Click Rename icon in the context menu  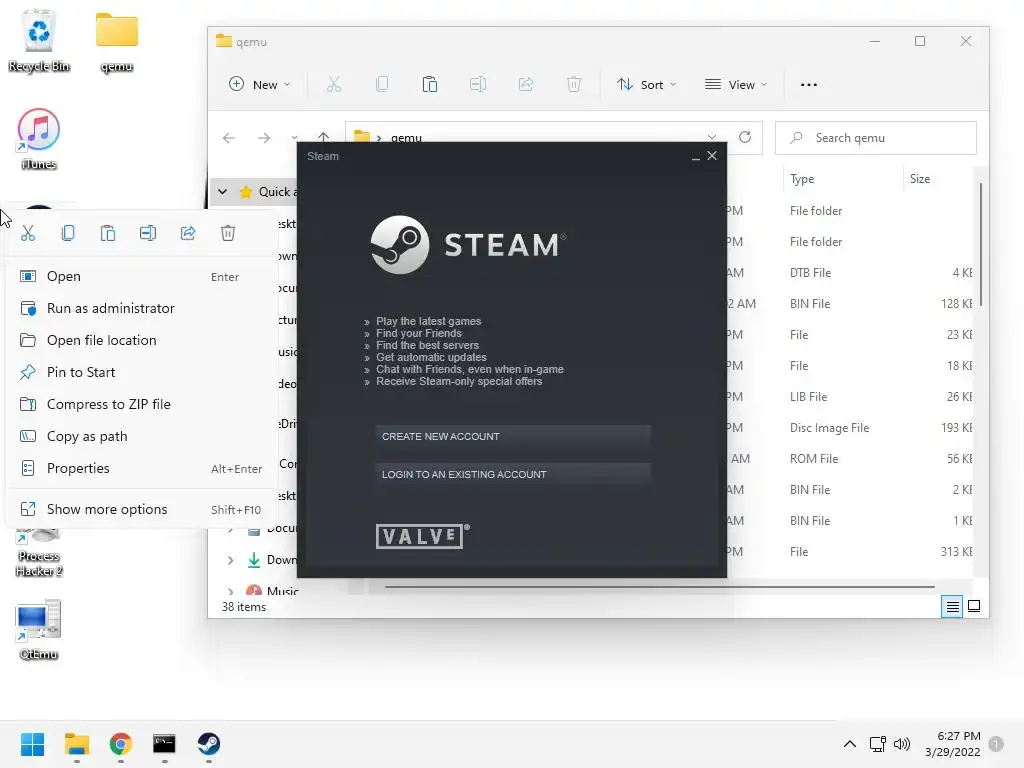click(148, 233)
